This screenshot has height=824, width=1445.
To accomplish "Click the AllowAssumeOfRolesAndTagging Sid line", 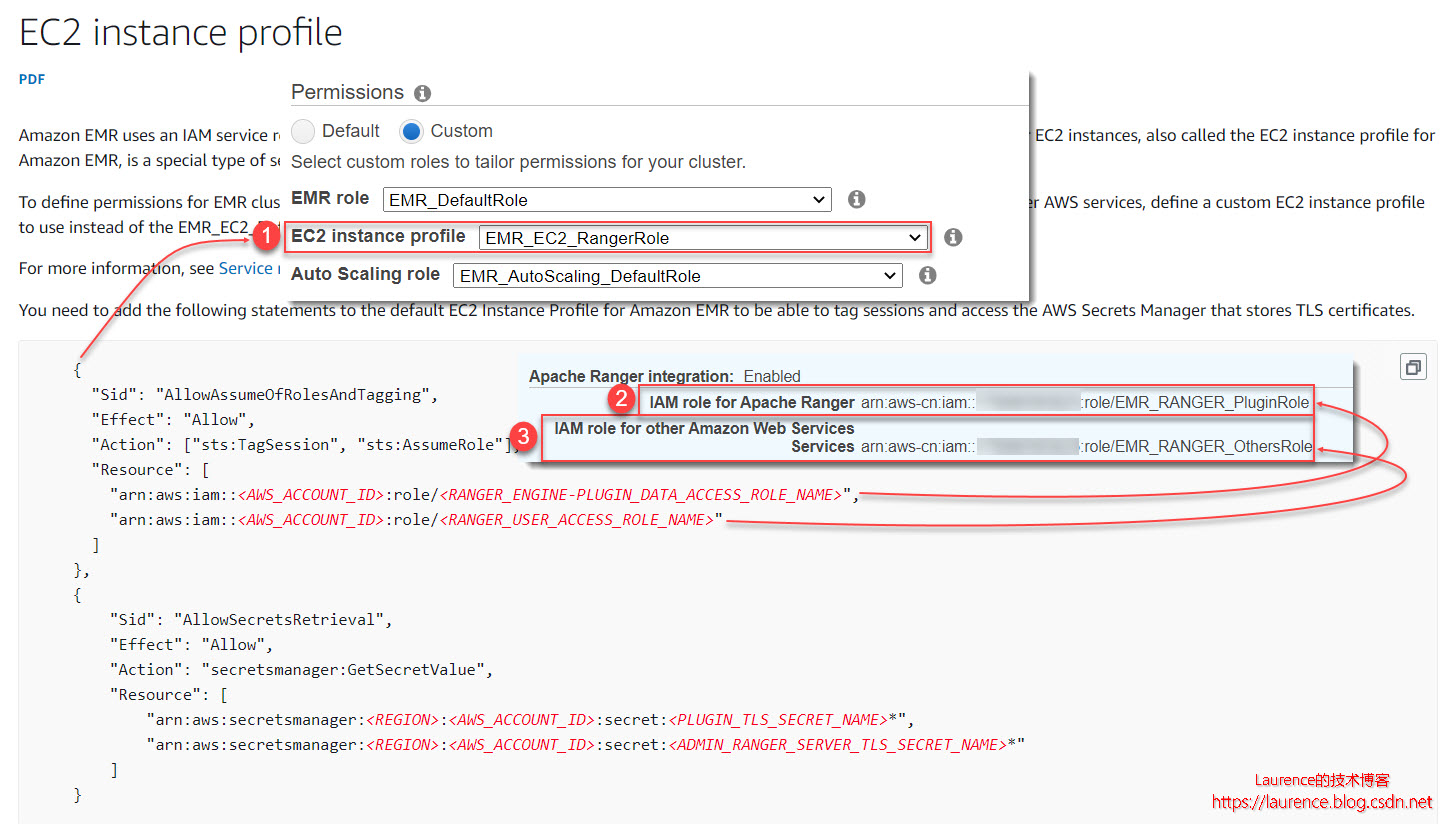I will tap(265, 394).
